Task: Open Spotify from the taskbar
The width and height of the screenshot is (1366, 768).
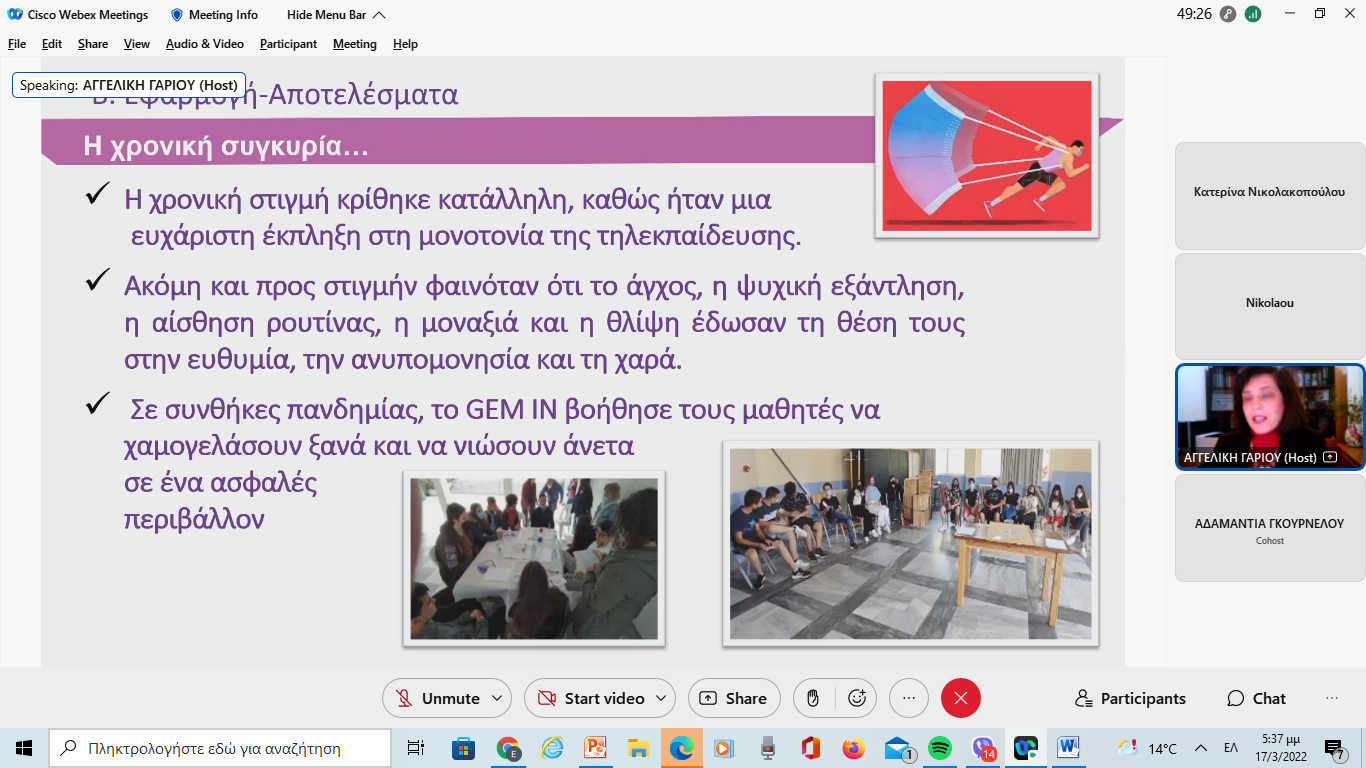Action: point(939,748)
